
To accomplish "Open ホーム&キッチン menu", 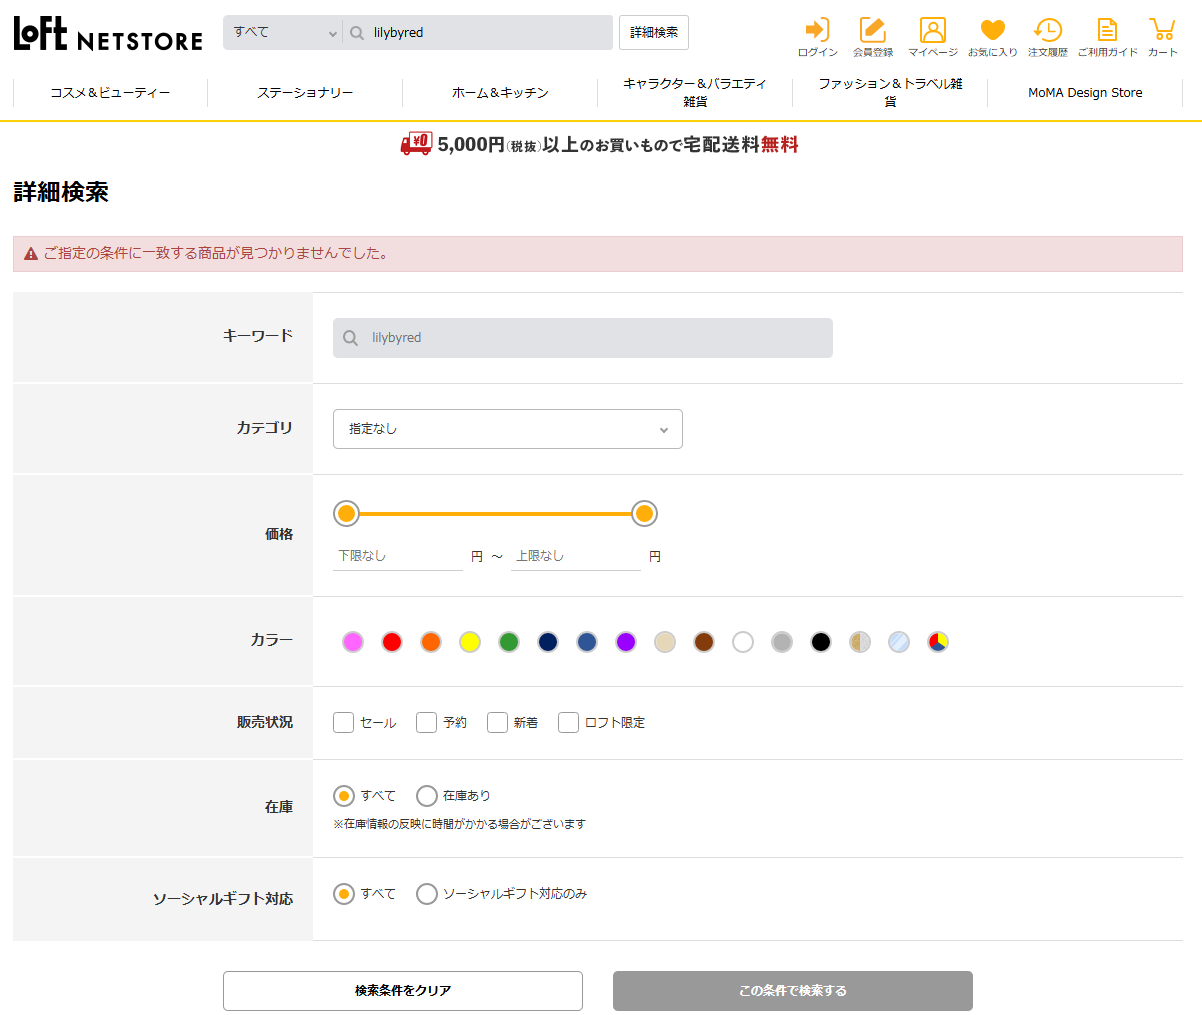I will click(x=500, y=93).
